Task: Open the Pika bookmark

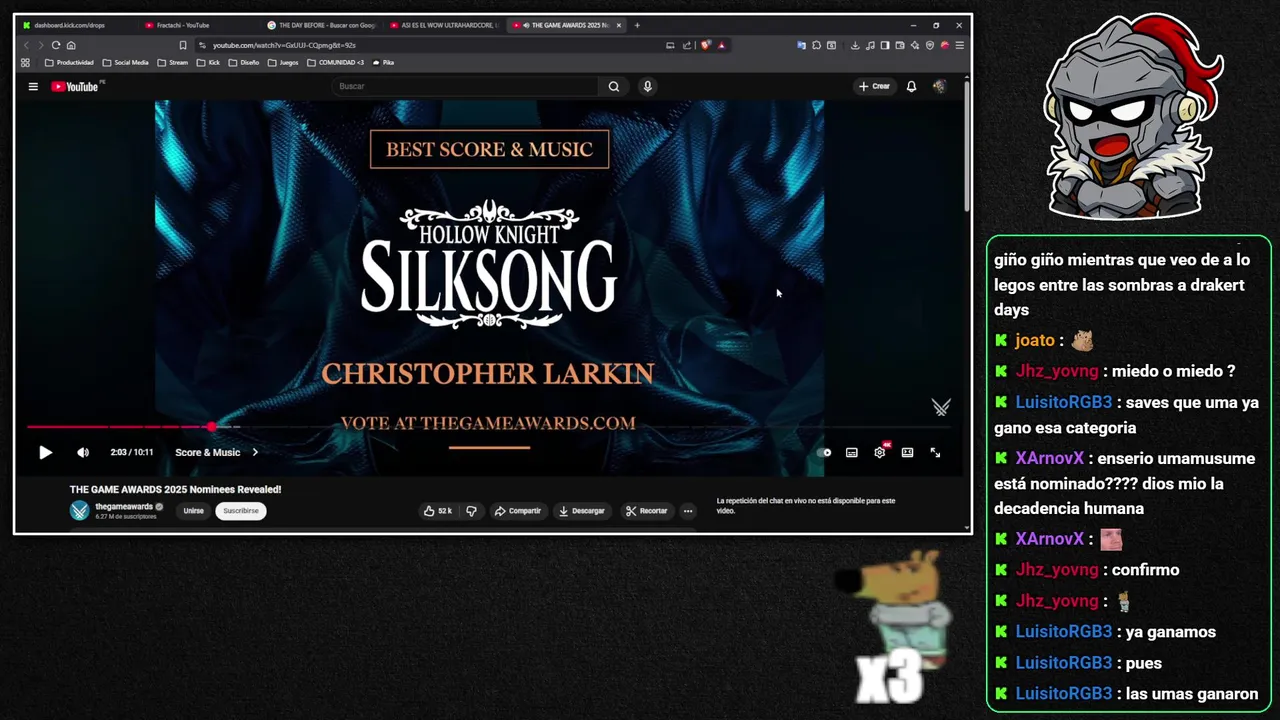Action: point(383,62)
